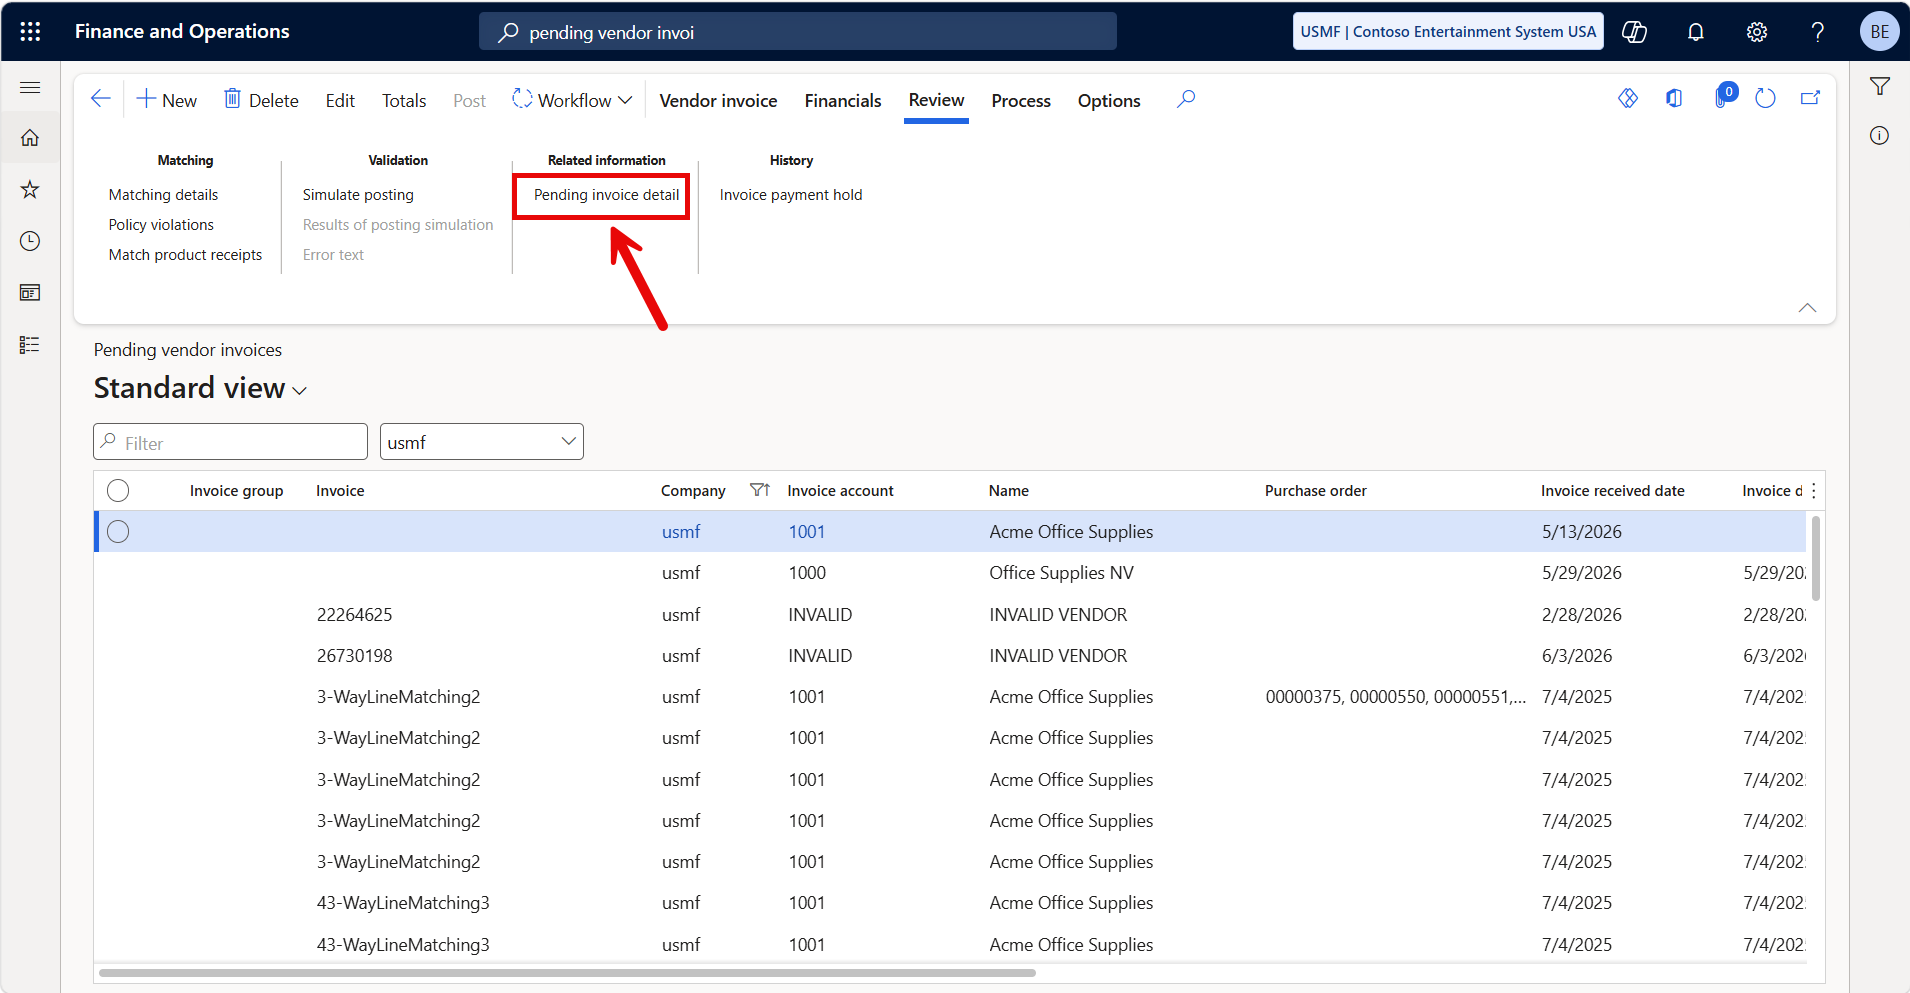The image size is (1910, 993).
Task: Open Workspaces icon in the sidebar
Action: point(30,293)
